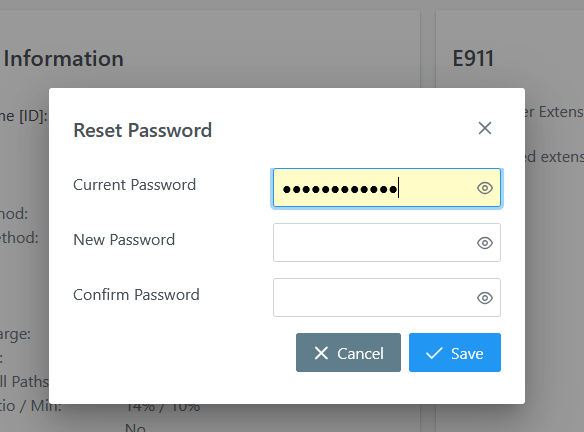Focus the Current Password input field
Viewport: 584px width, 432px height.
[387, 188]
